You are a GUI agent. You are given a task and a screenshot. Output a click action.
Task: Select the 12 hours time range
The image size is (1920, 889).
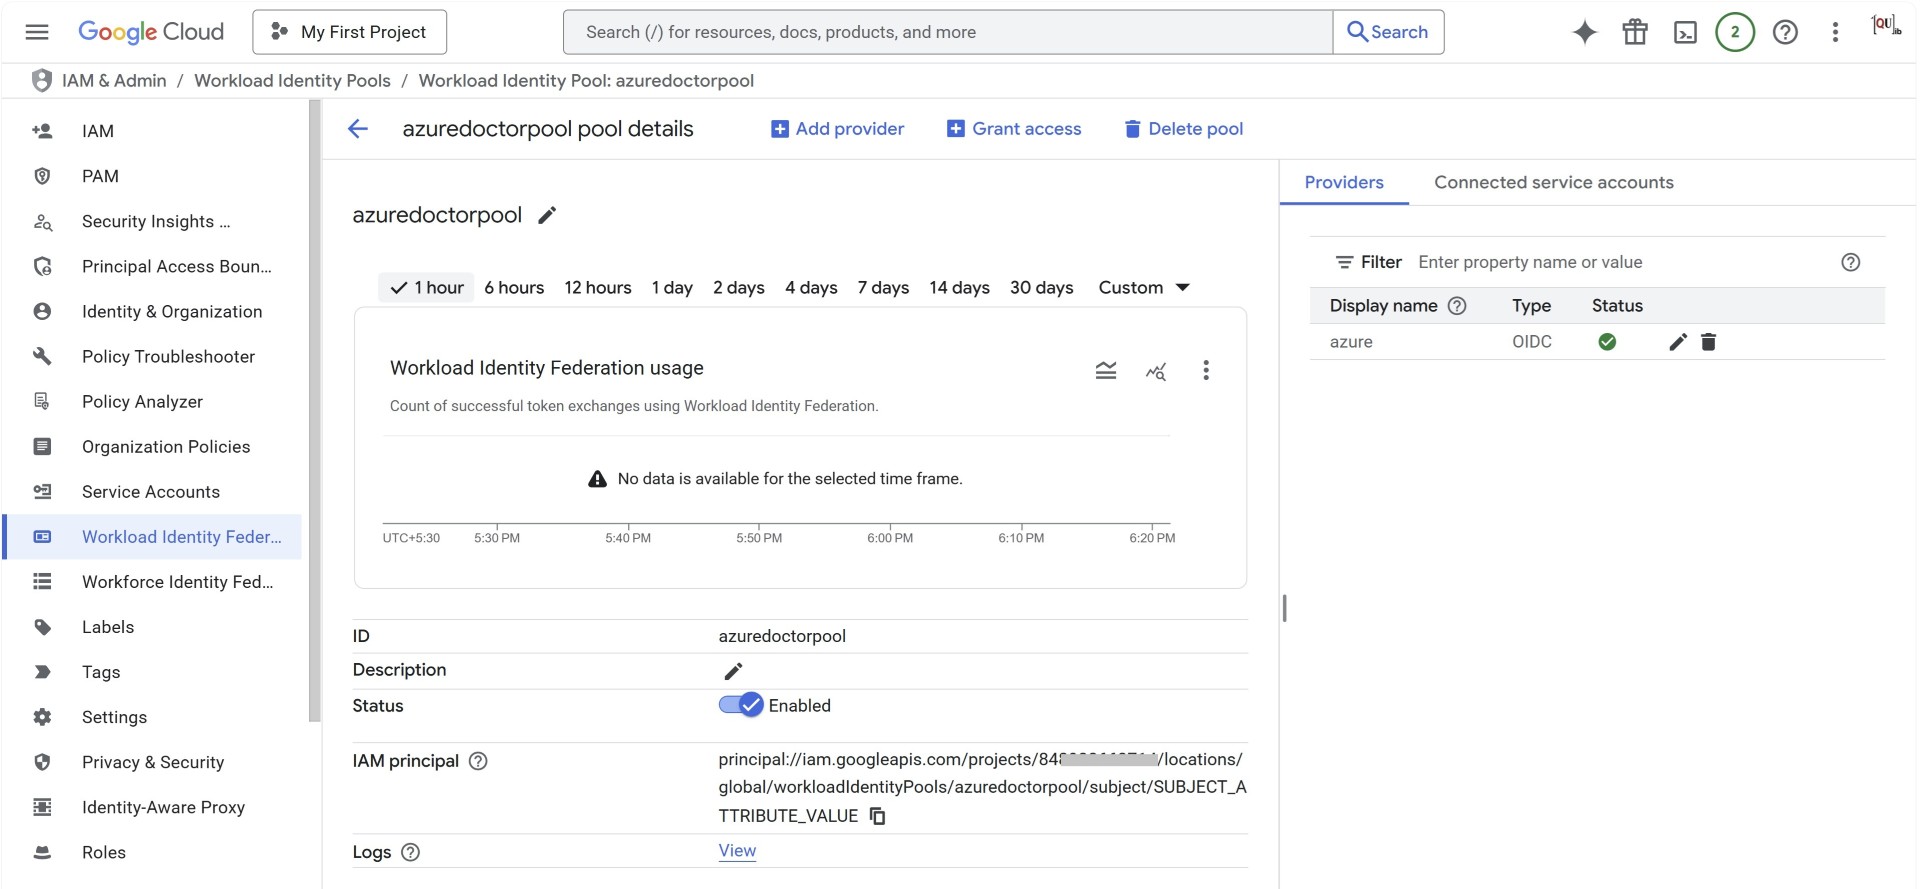[598, 288]
